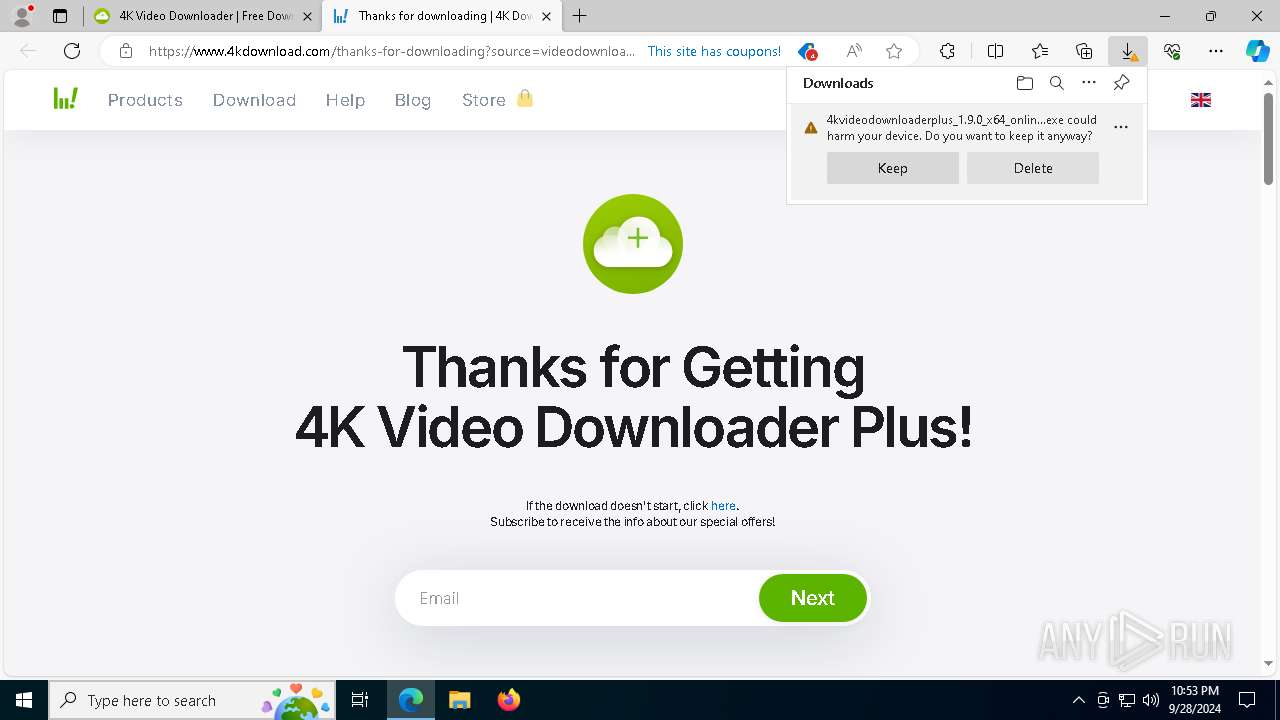This screenshot has height=720, width=1280.
Task: Open the Help menu item
Action: tap(345, 100)
